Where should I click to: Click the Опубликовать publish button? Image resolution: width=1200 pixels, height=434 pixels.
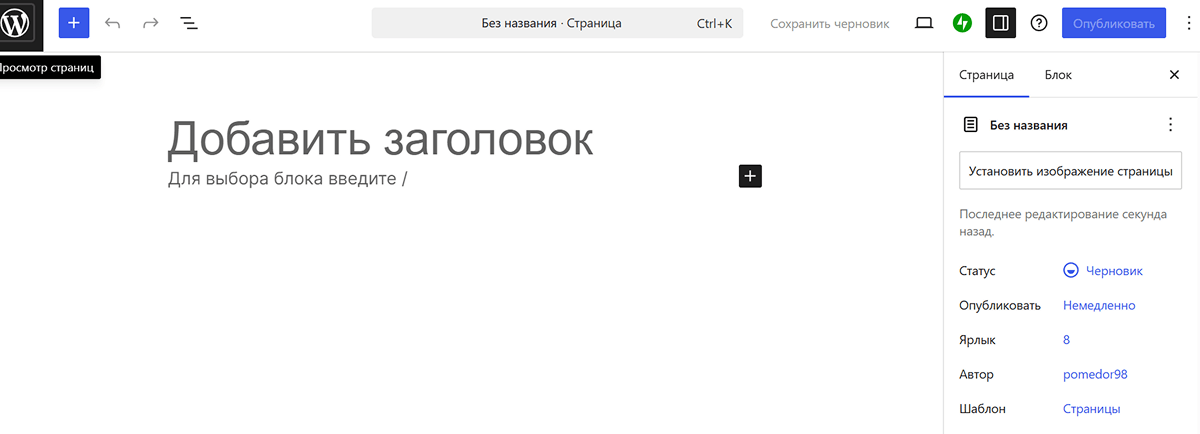point(1114,23)
